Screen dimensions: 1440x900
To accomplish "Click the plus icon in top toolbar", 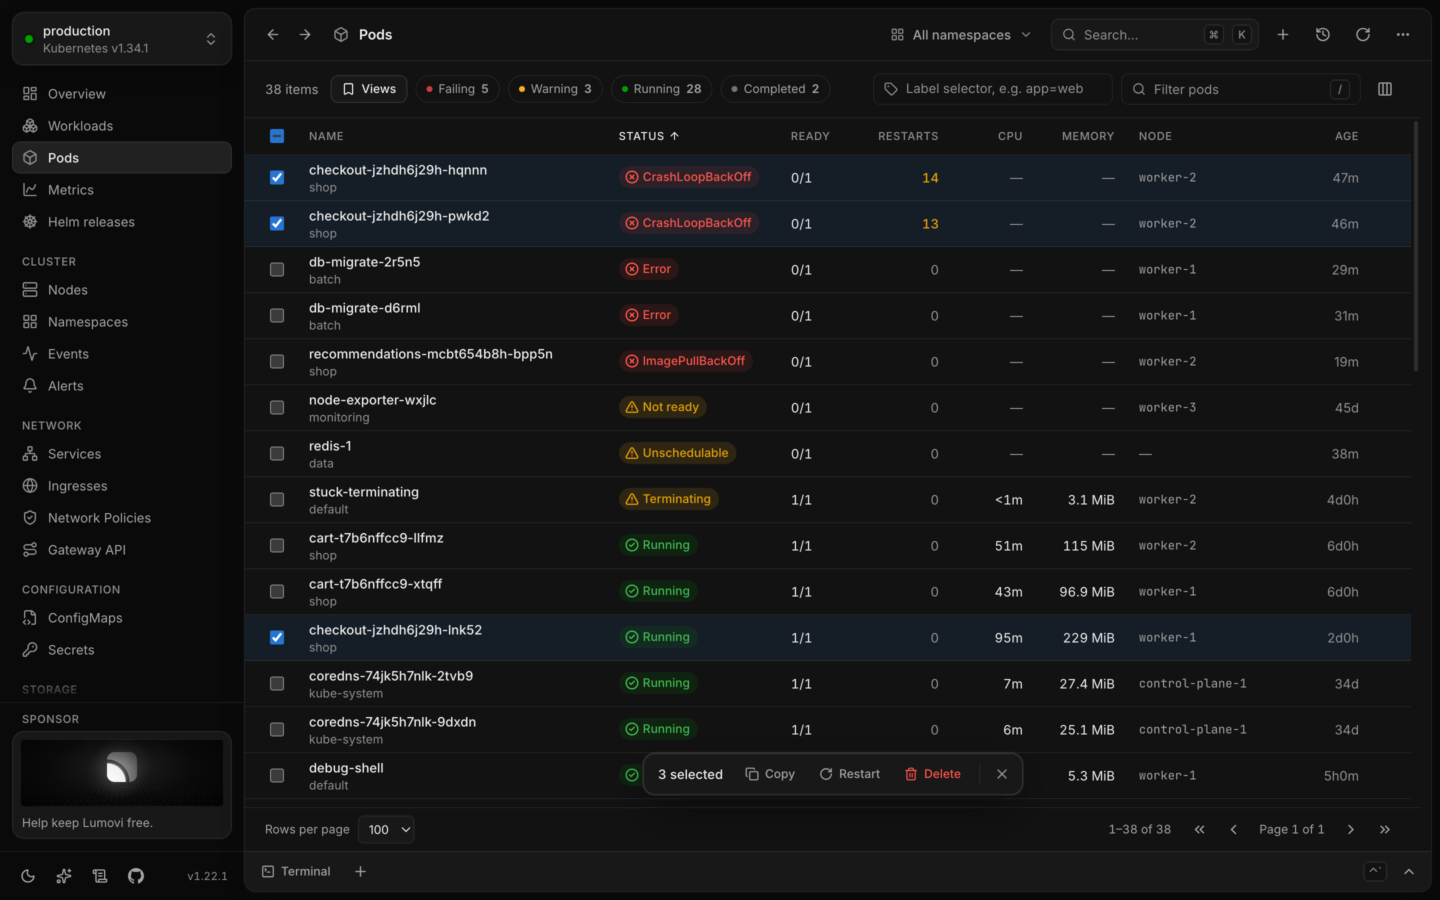I will pyautogui.click(x=1283, y=35).
